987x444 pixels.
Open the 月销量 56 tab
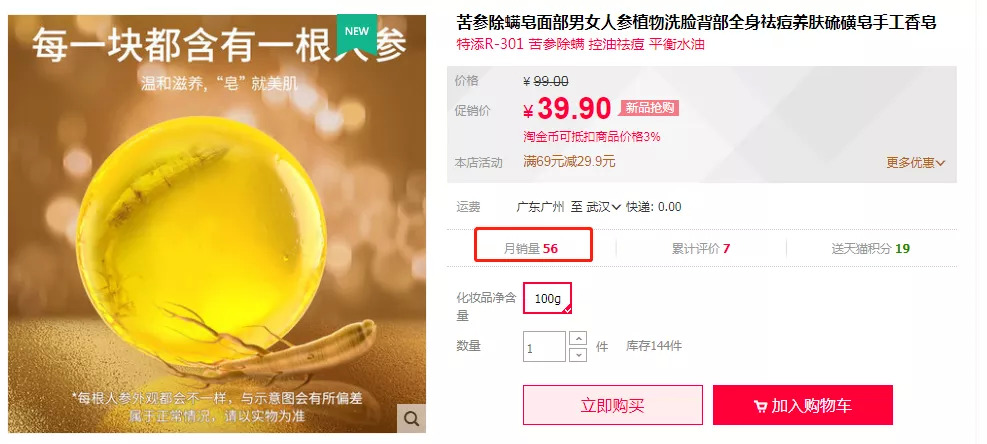pos(531,248)
